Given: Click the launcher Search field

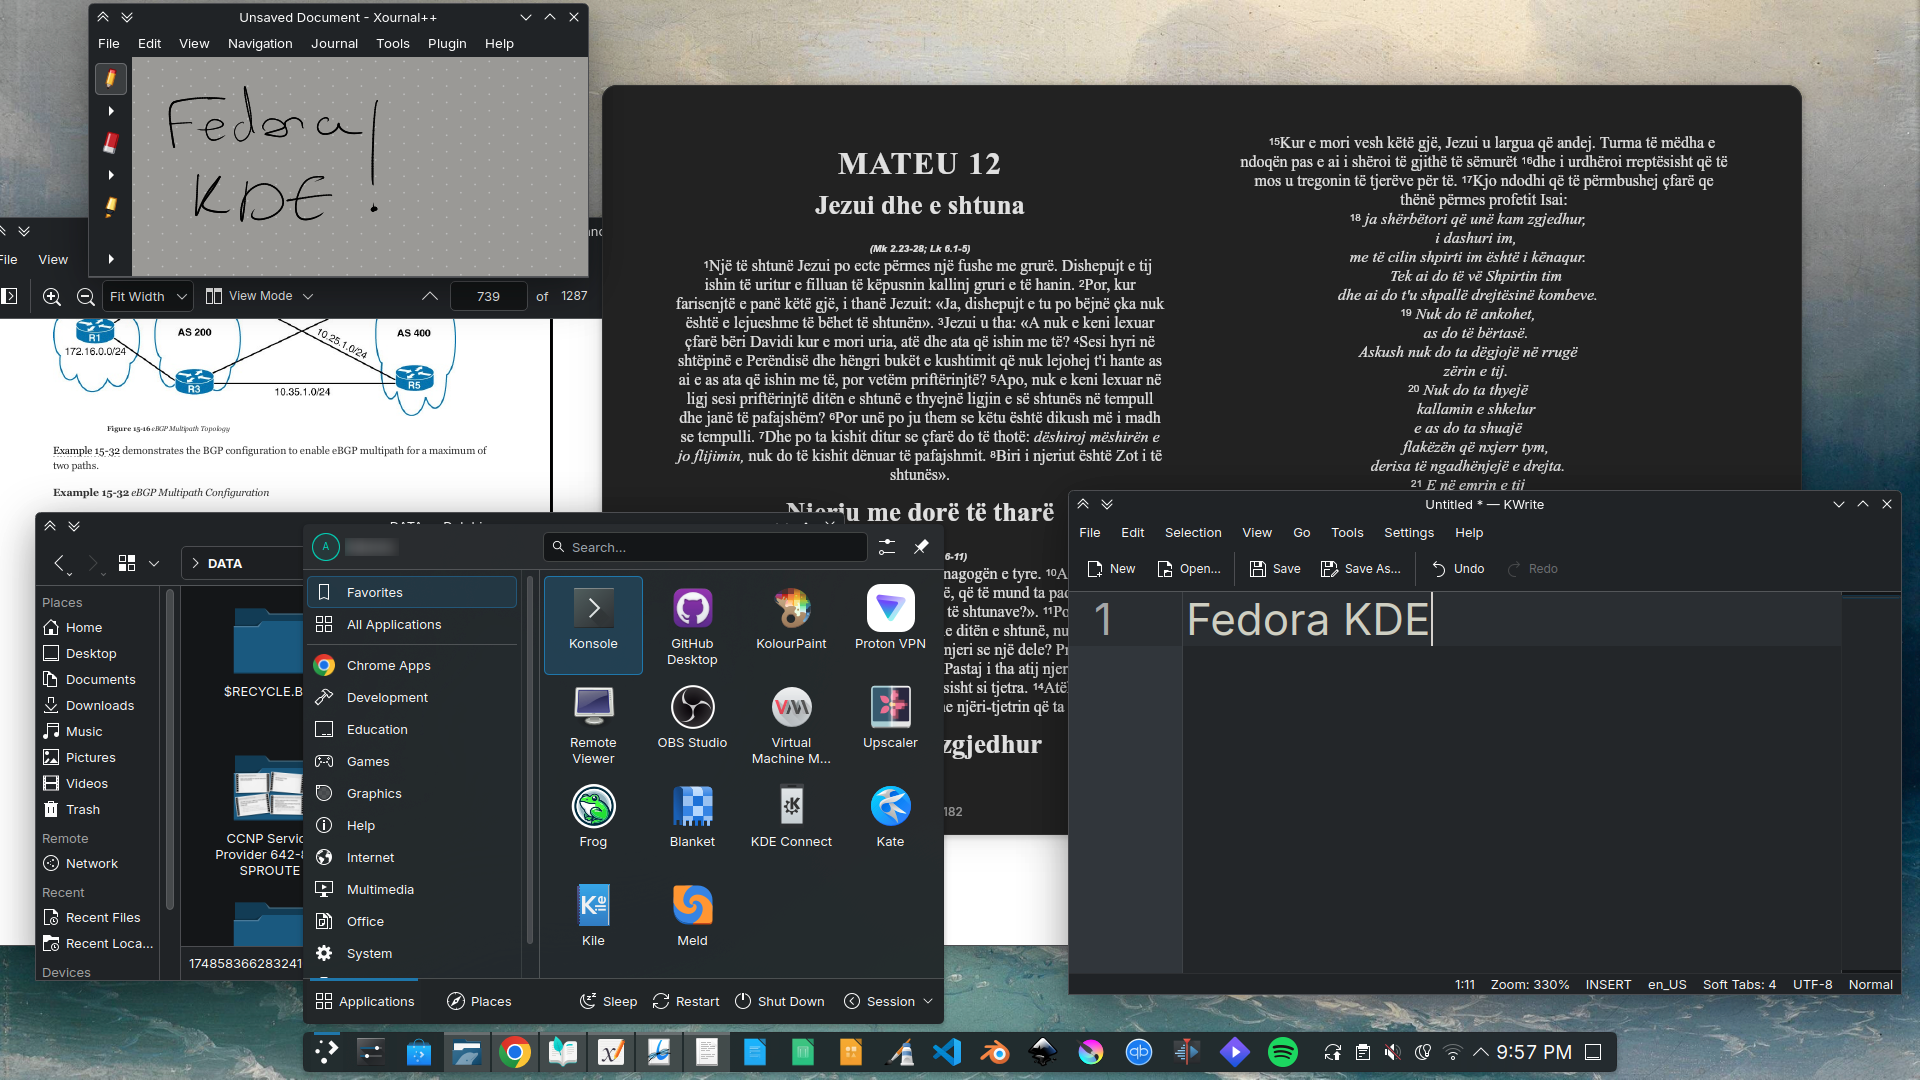Looking at the screenshot, I should pos(705,548).
